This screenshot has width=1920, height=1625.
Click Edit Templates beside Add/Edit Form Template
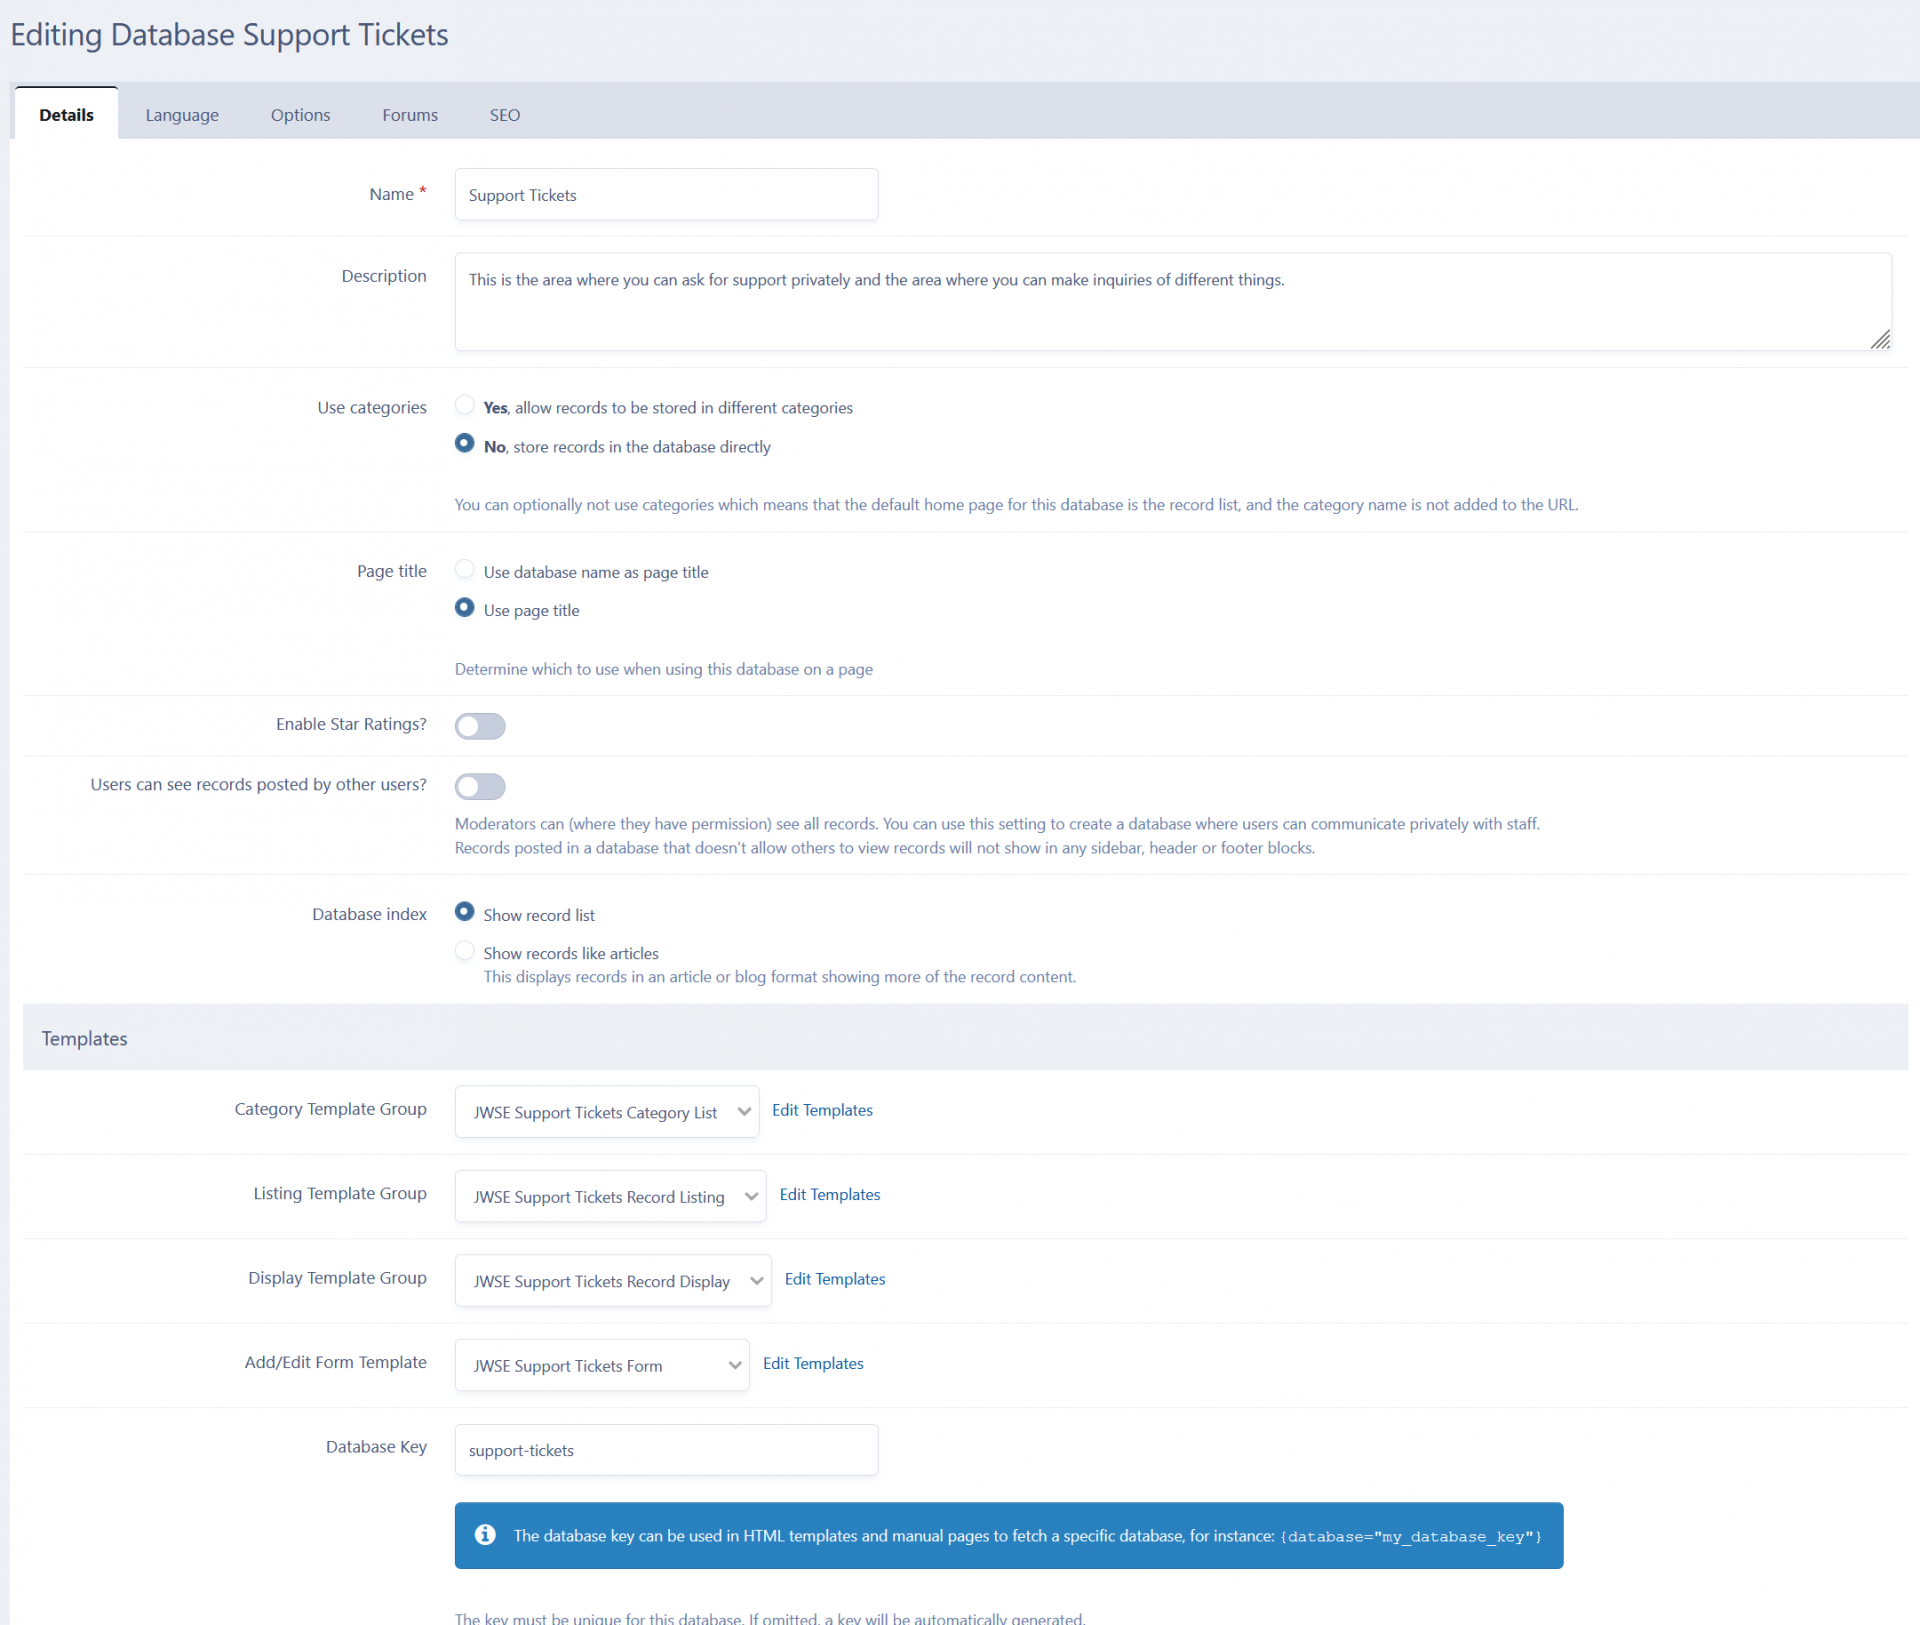[x=813, y=1363]
